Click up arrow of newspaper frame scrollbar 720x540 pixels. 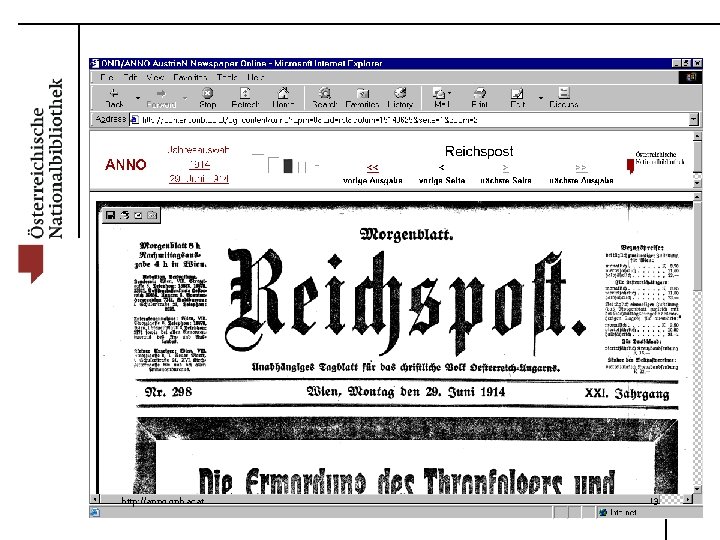[x=698, y=197]
